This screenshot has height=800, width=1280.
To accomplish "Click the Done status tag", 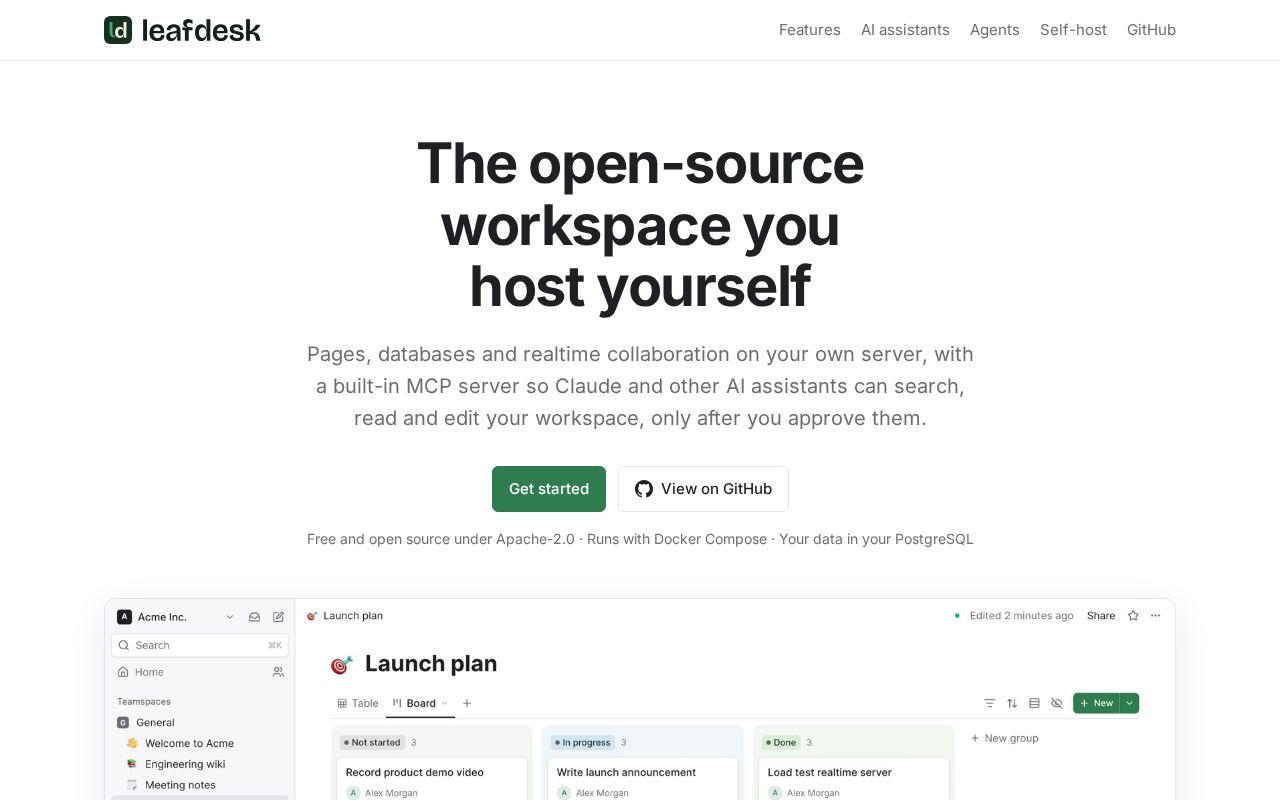I will [x=781, y=742].
